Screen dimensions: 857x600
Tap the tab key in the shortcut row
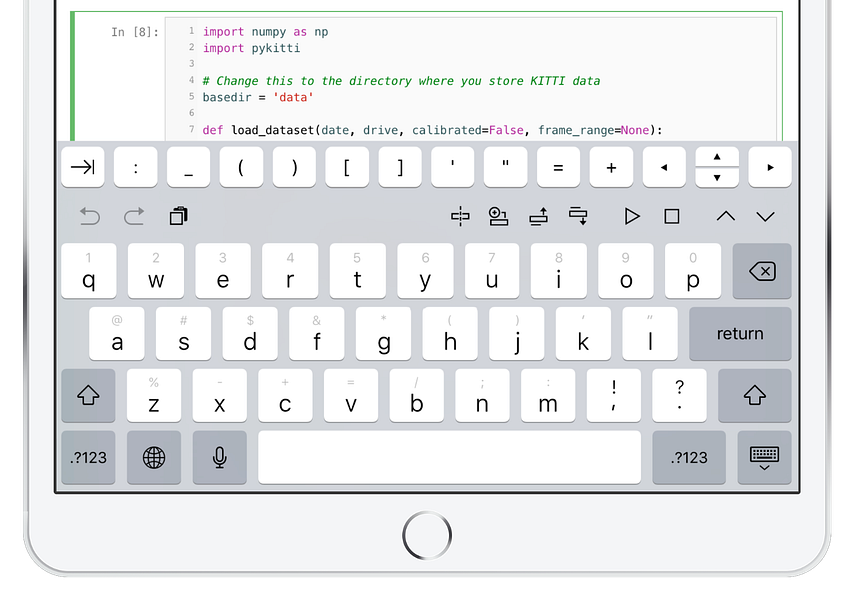[x=83, y=167]
